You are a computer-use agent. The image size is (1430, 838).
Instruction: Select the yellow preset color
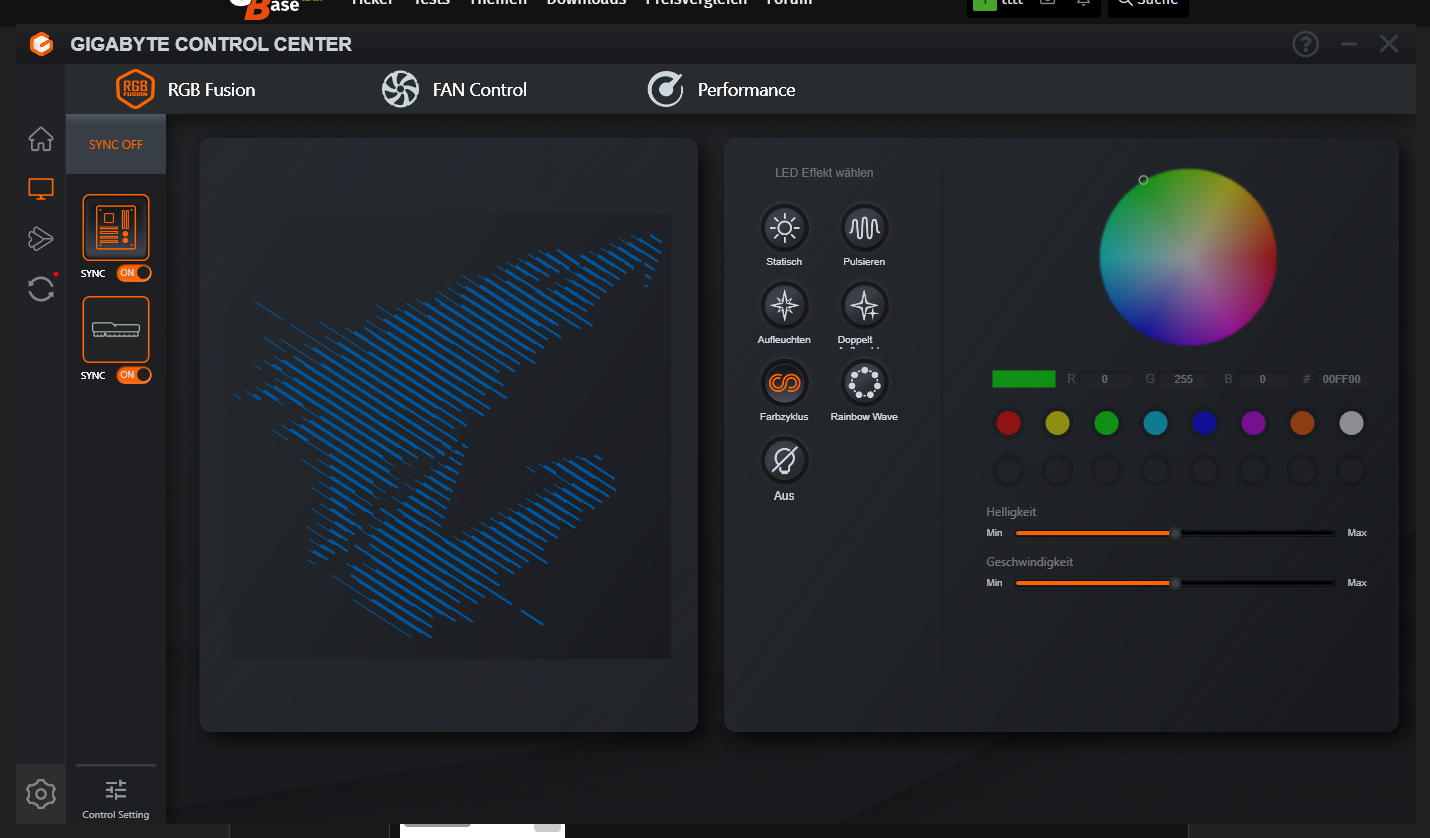[x=1058, y=423]
